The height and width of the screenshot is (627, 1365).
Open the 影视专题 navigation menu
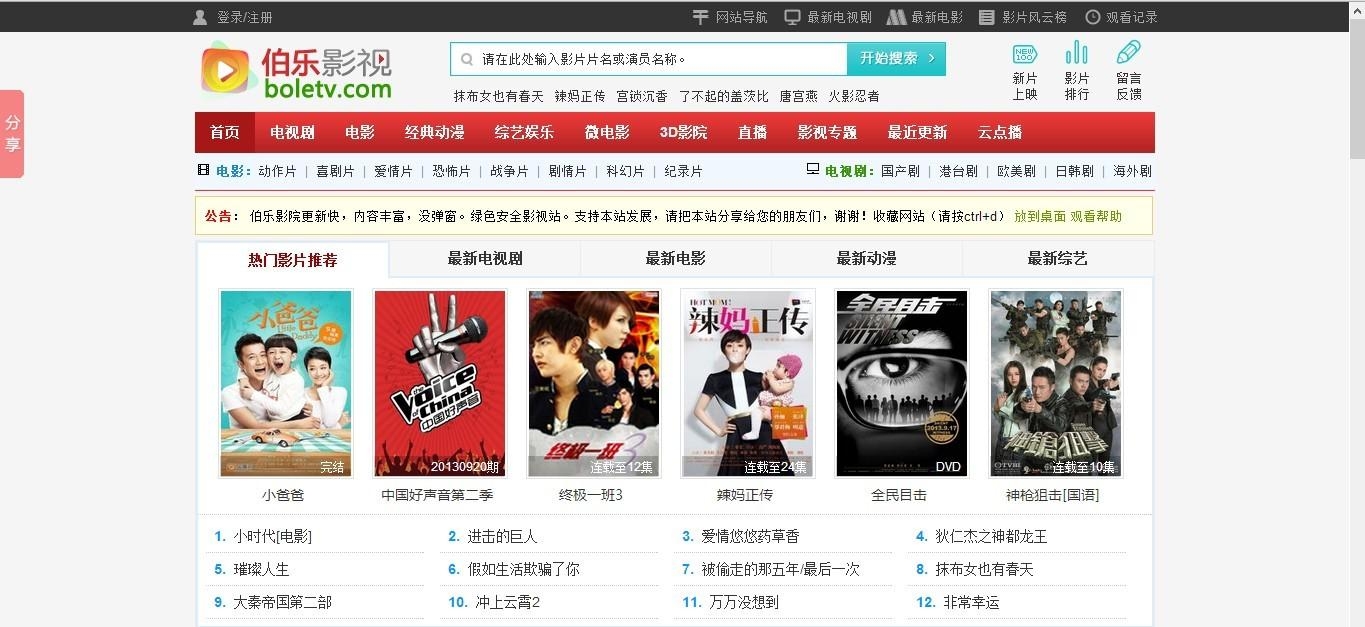(827, 132)
